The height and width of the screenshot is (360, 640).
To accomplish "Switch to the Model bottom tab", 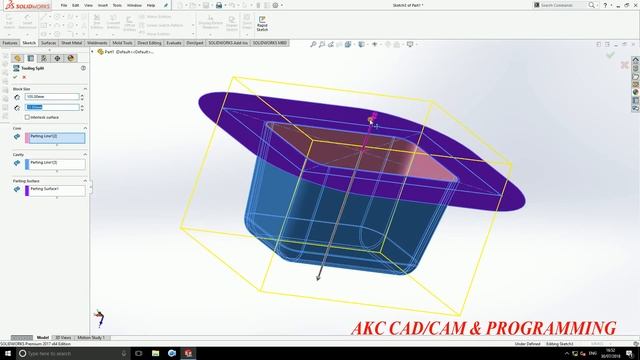I will [43, 338].
